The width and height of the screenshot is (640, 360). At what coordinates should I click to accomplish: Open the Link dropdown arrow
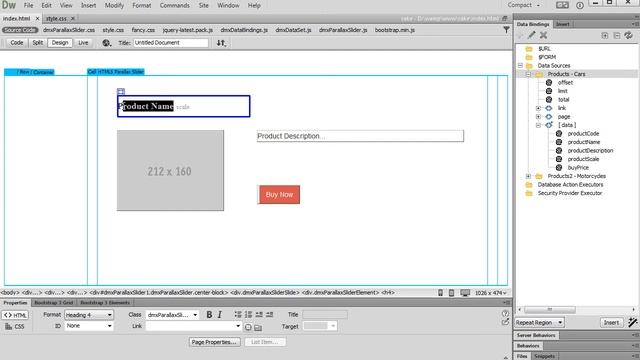(x=238, y=326)
